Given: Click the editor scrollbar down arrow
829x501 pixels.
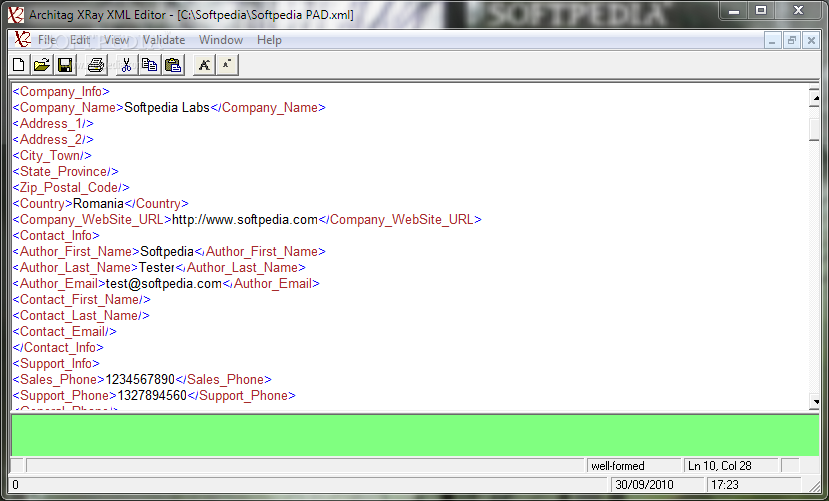Looking at the screenshot, I should click(x=815, y=402).
